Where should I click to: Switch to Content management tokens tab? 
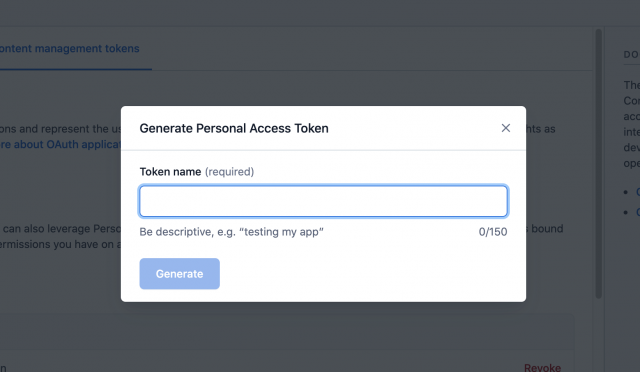pos(70,48)
